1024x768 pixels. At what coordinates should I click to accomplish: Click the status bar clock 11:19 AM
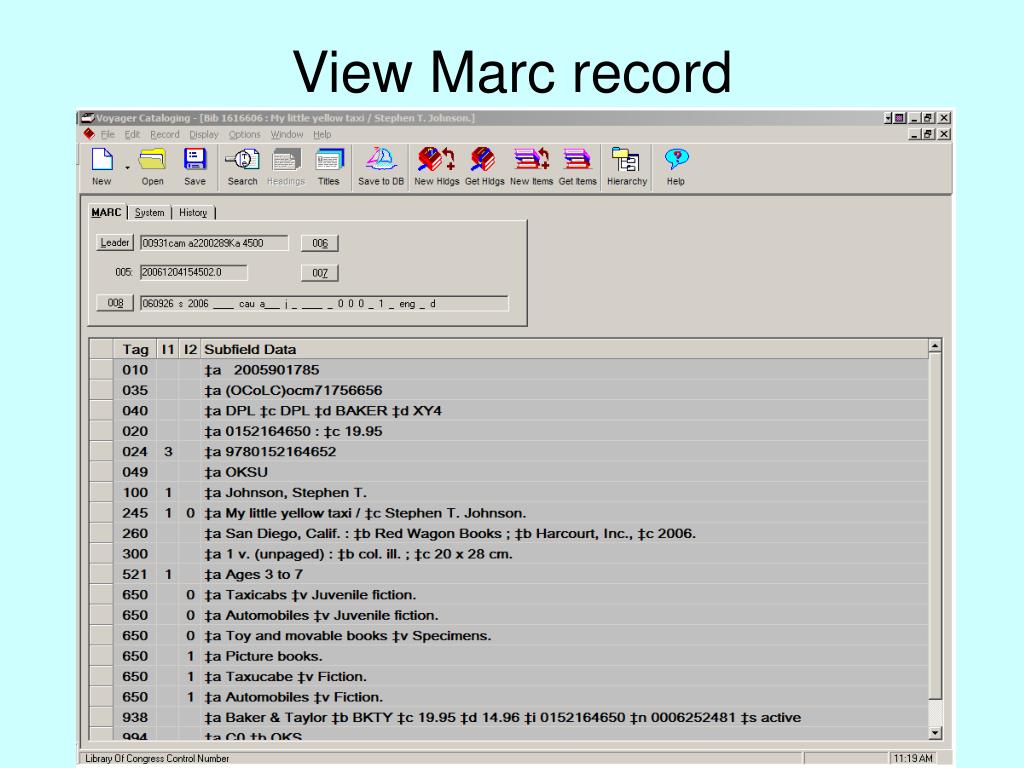(913, 758)
